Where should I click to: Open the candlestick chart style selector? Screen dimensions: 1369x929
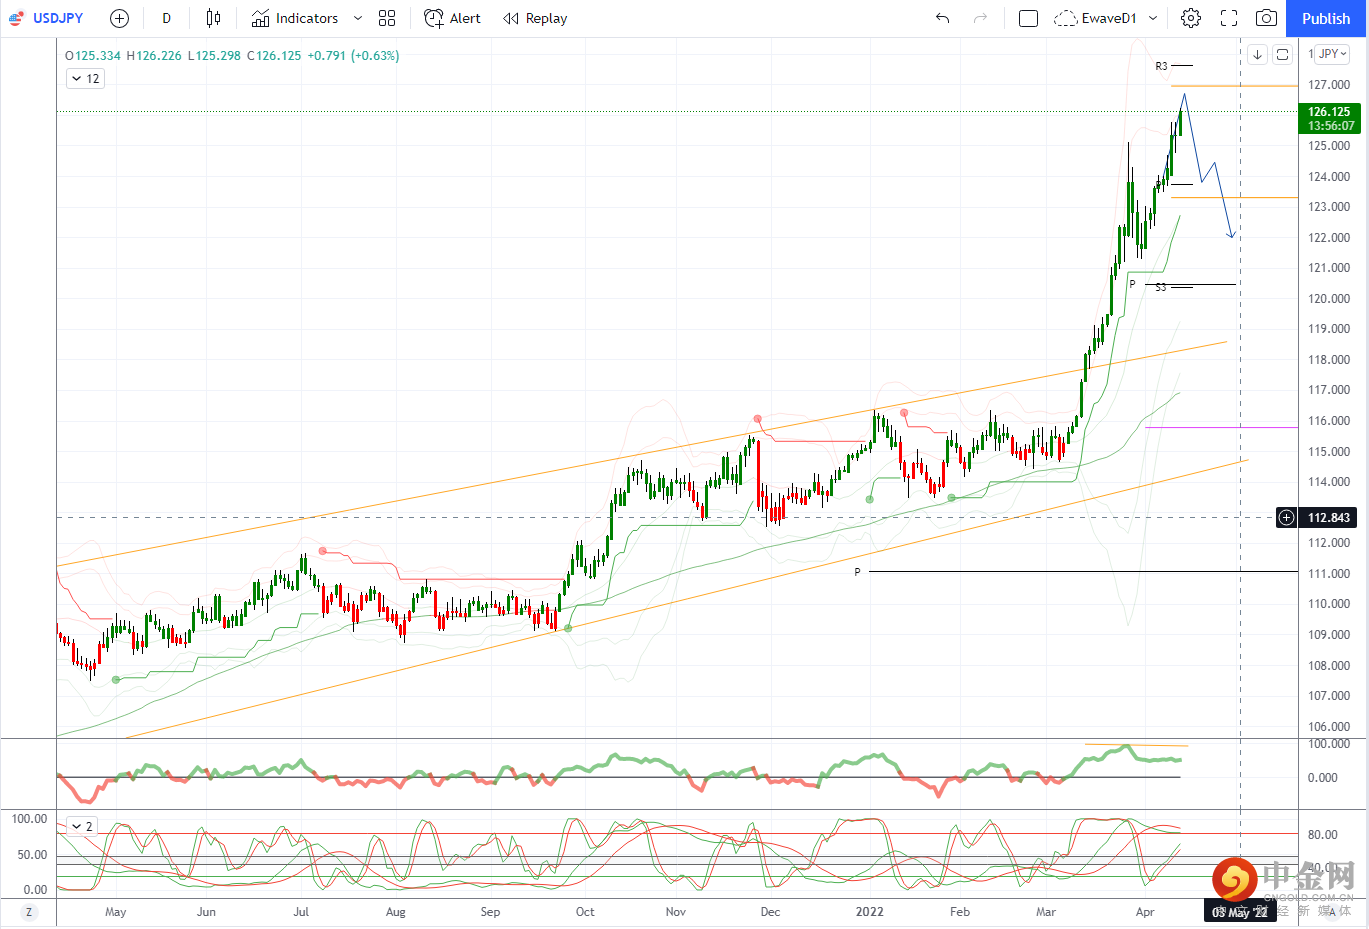pos(213,18)
